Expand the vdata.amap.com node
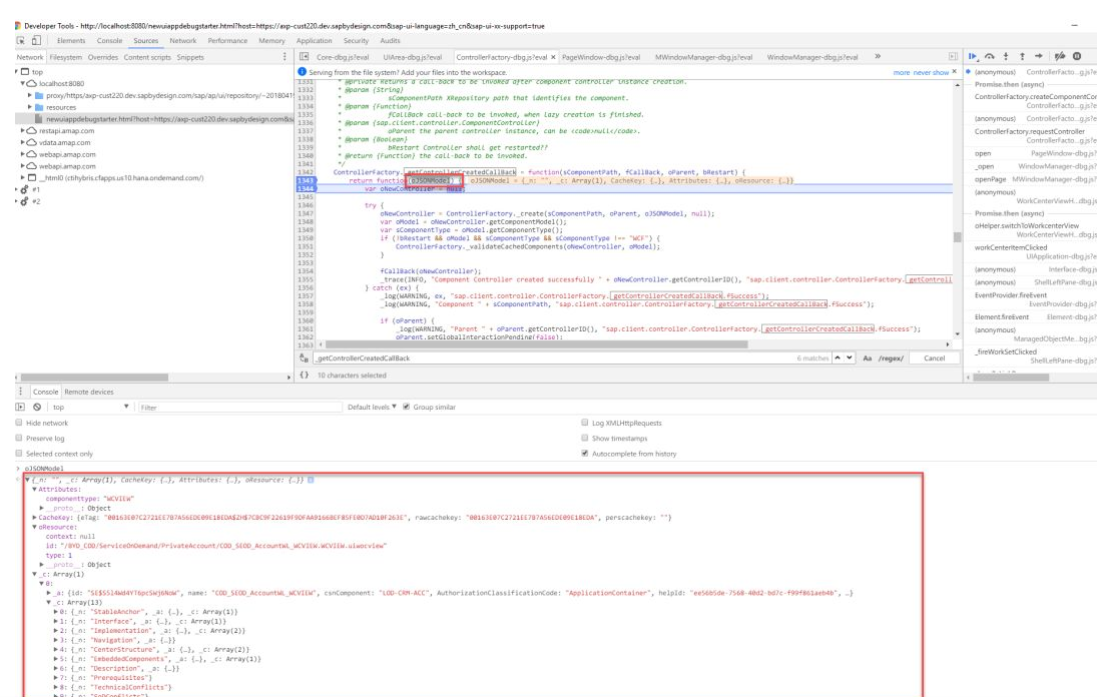Screen dimensions: 1109x697 coord(23,142)
